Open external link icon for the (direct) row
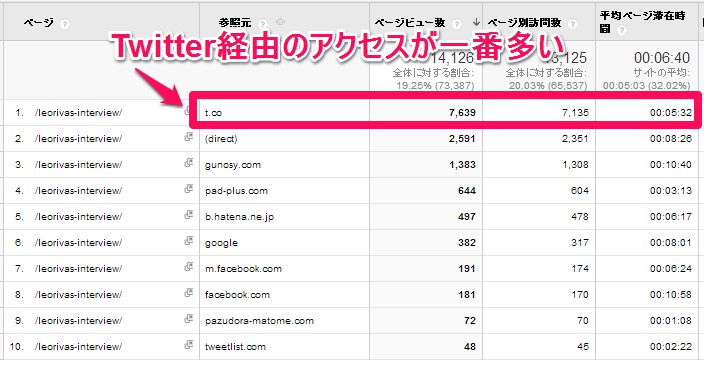This screenshot has width=704, height=368. (189, 137)
